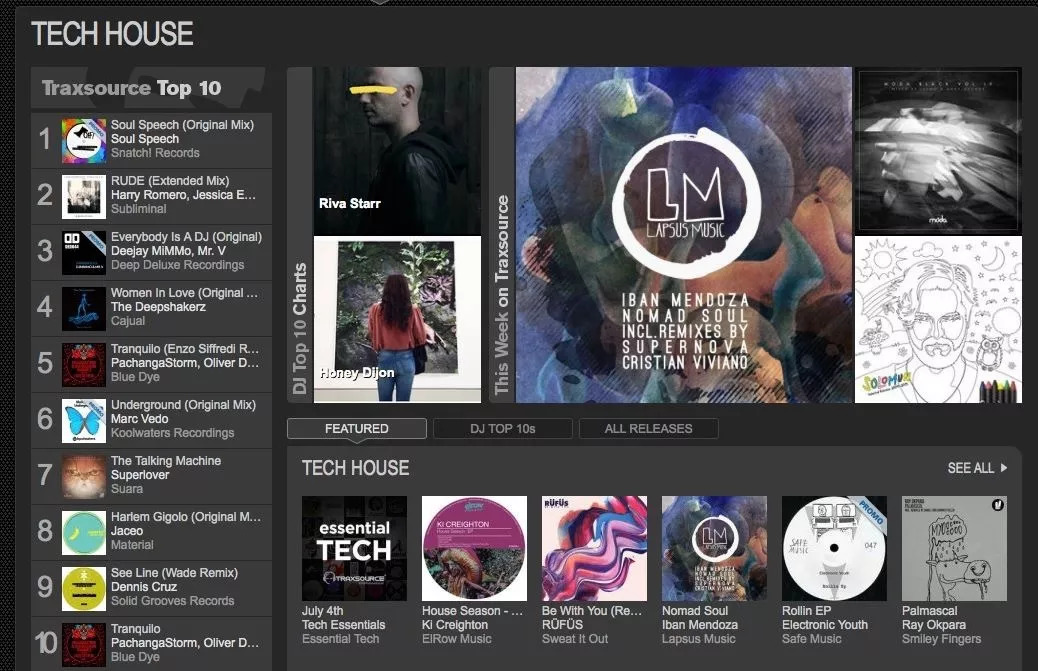Open the DJ TOP 10s tab
This screenshot has height=671, width=1038.
click(502, 429)
